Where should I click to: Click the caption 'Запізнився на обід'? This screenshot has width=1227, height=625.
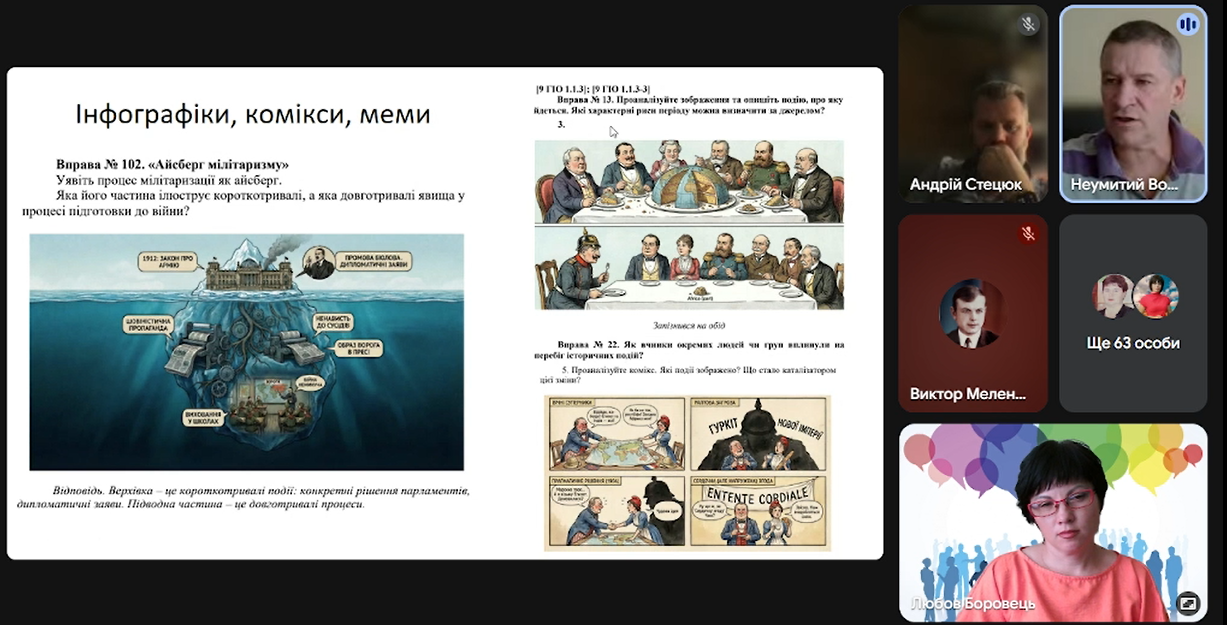[689, 325]
